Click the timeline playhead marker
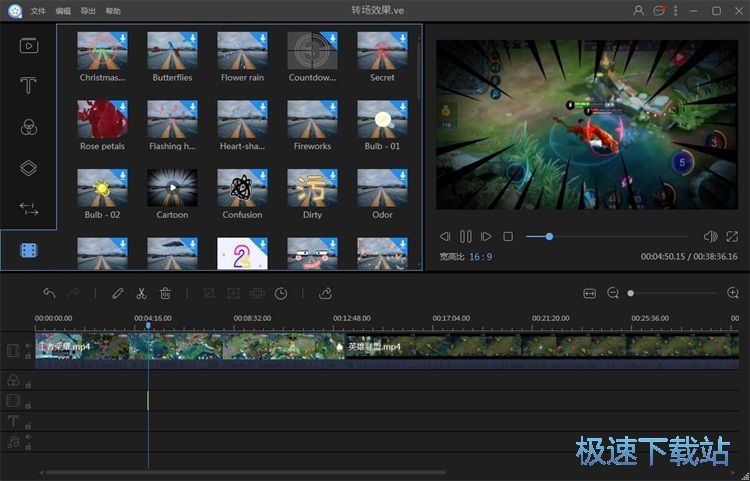This screenshot has height=481, width=750. click(x=148, y=326)
